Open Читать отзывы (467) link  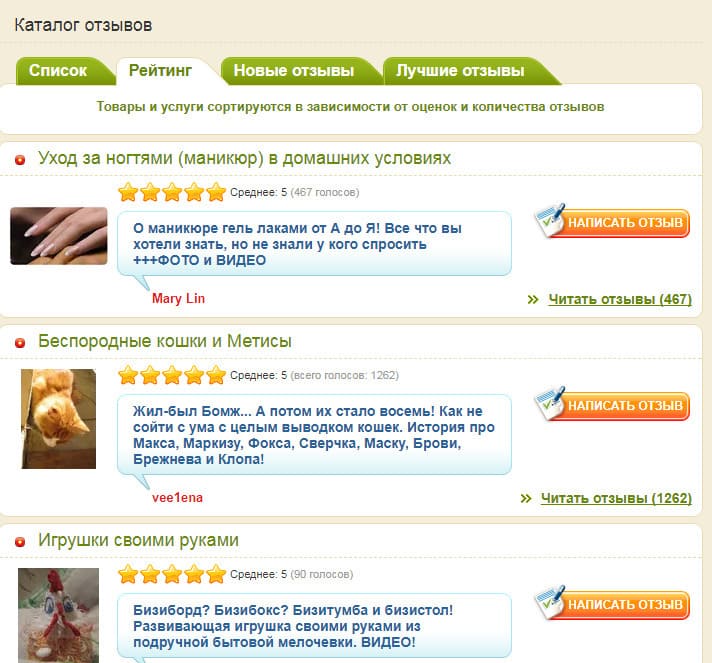click(620, 299)
